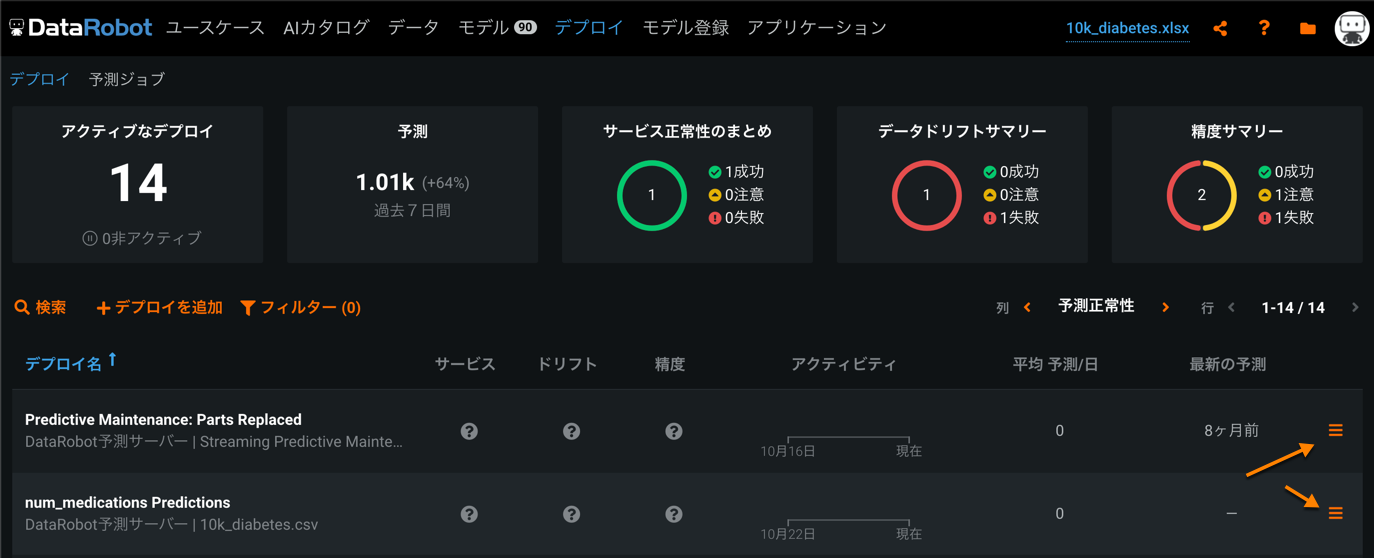Show previous column set left of 予測正常性
1374x558 pixels.
click(1027, 308)
